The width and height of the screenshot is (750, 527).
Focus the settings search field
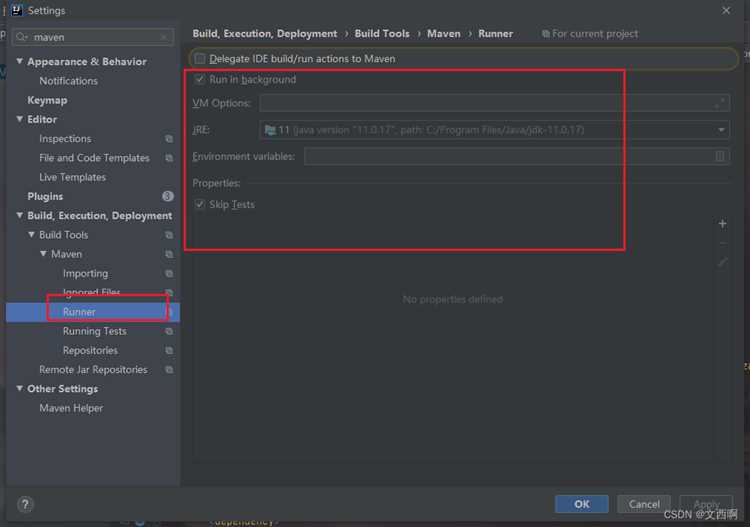[93, 37]
